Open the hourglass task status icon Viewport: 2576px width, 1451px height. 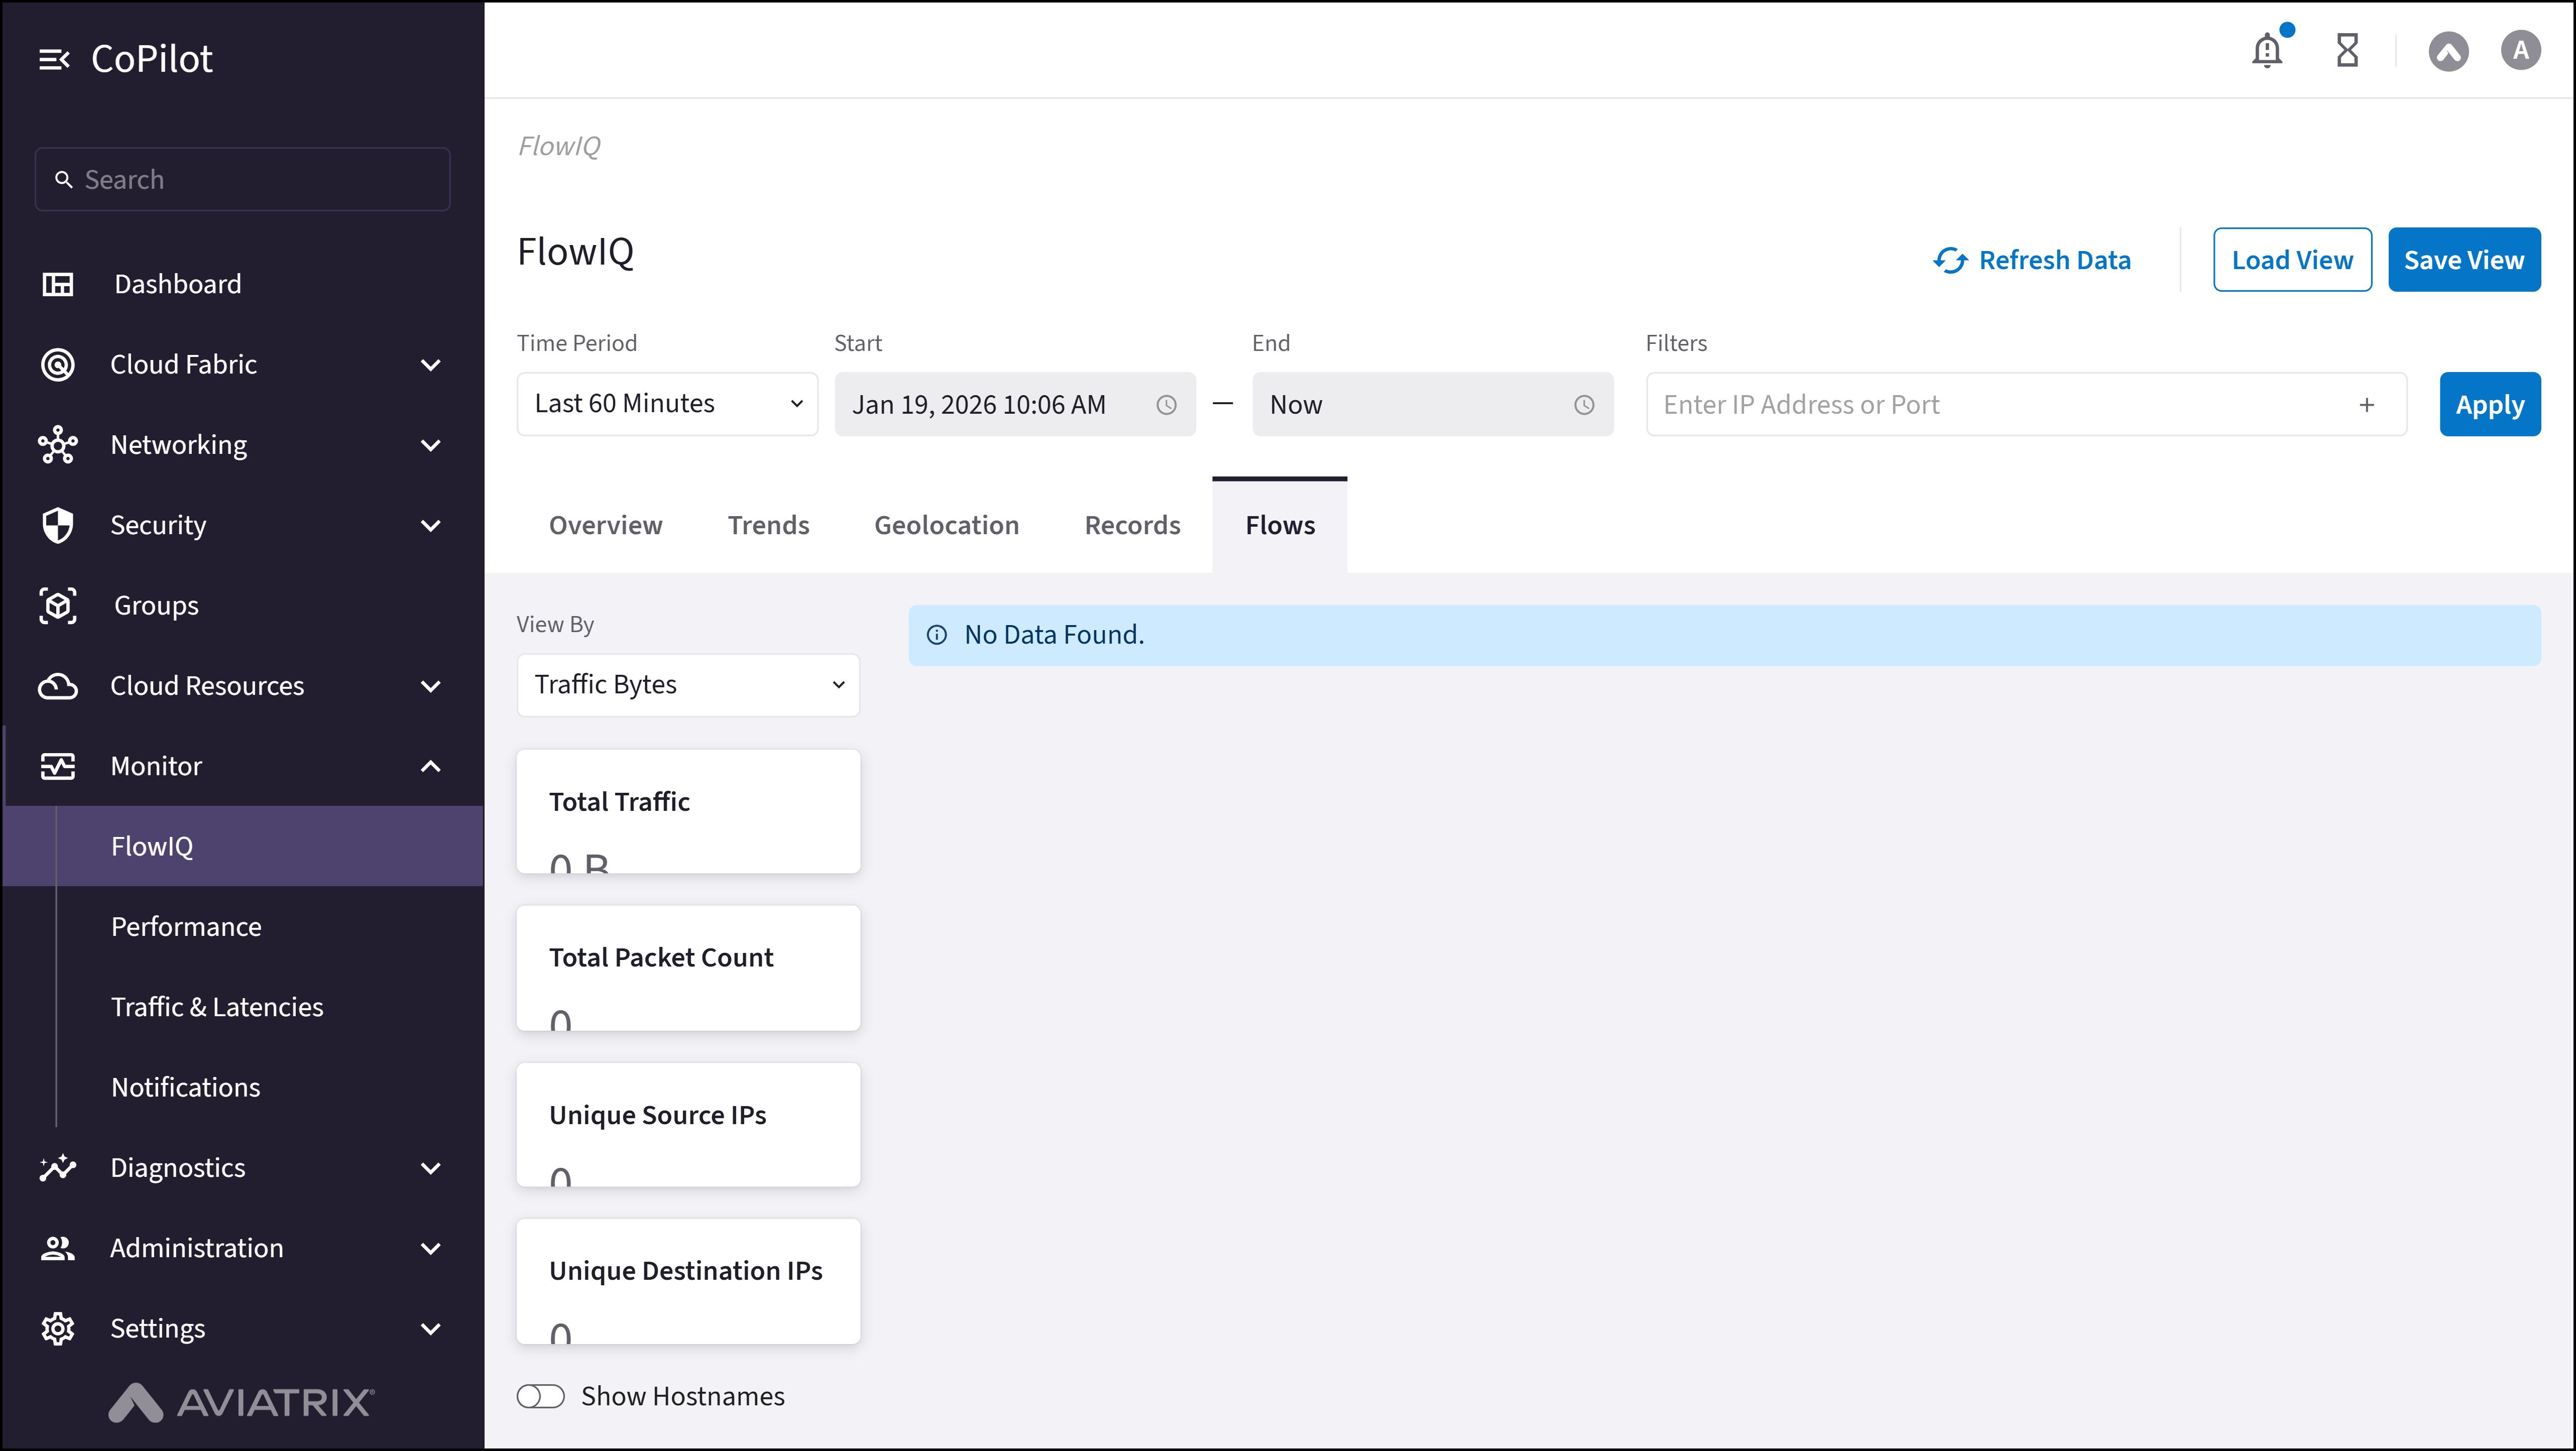(x=2347, y=50)
